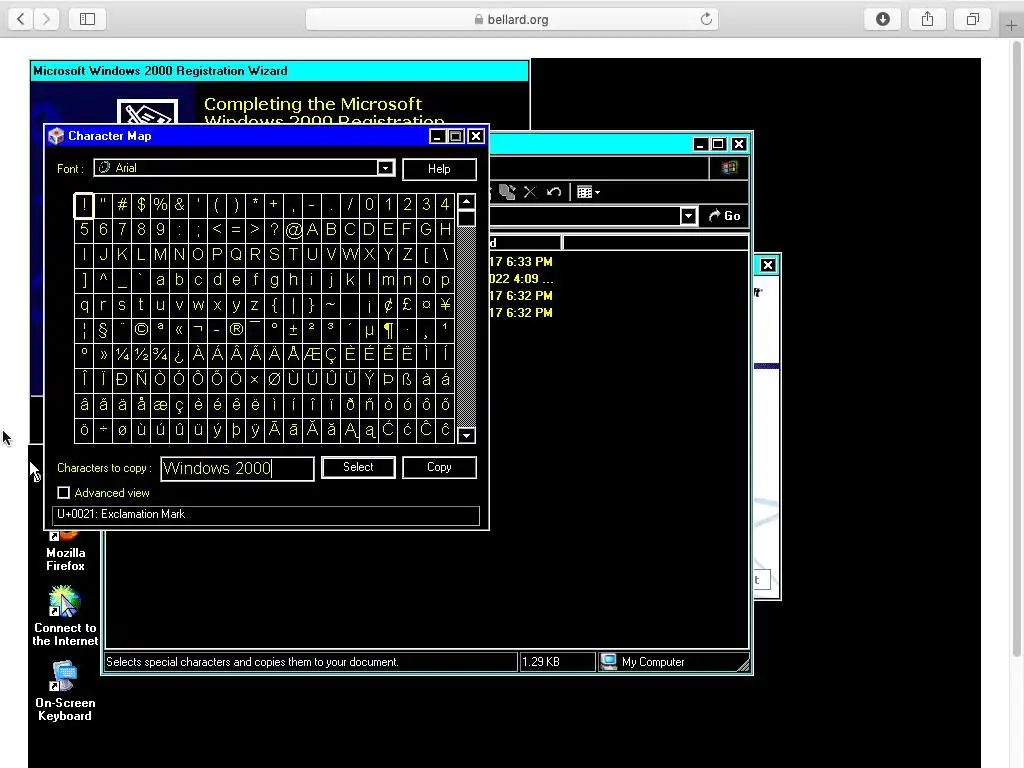Select the @ character in the grid
Screen dimensions: 1024x768
click(293, 229)
